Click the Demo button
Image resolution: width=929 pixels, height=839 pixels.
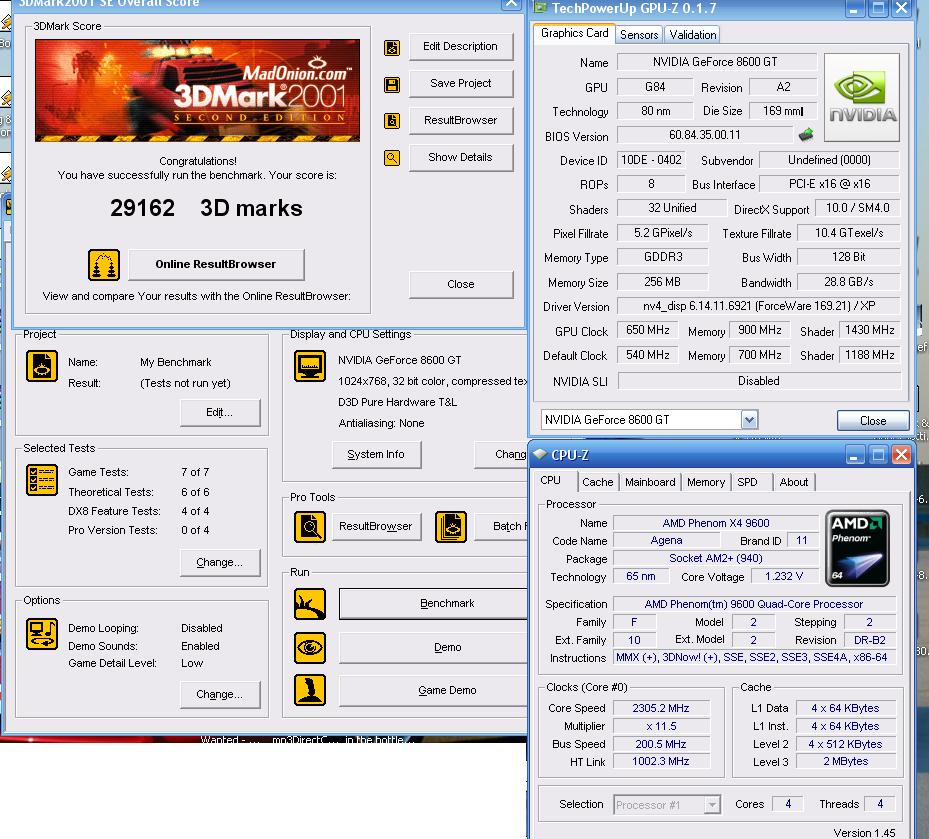point(433,648)
